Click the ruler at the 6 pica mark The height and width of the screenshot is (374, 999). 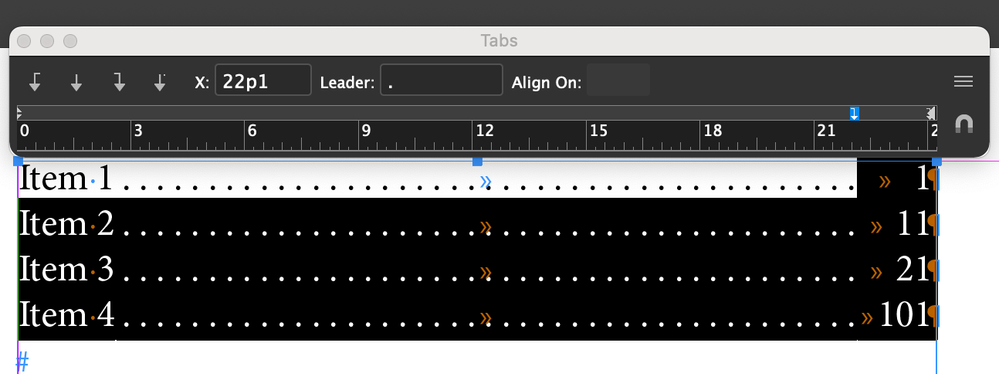pyautogui.click(x=245, y=135)
